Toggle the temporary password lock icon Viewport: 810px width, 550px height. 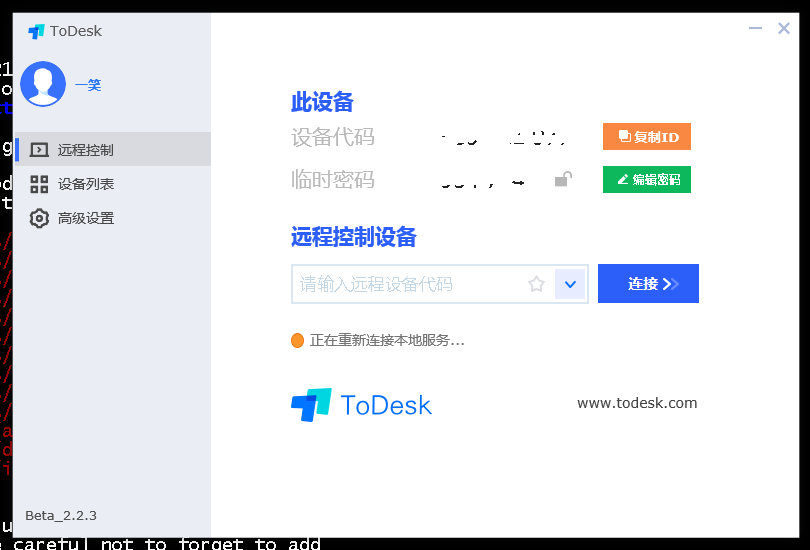pyautogui.click(x=563, y=179)
